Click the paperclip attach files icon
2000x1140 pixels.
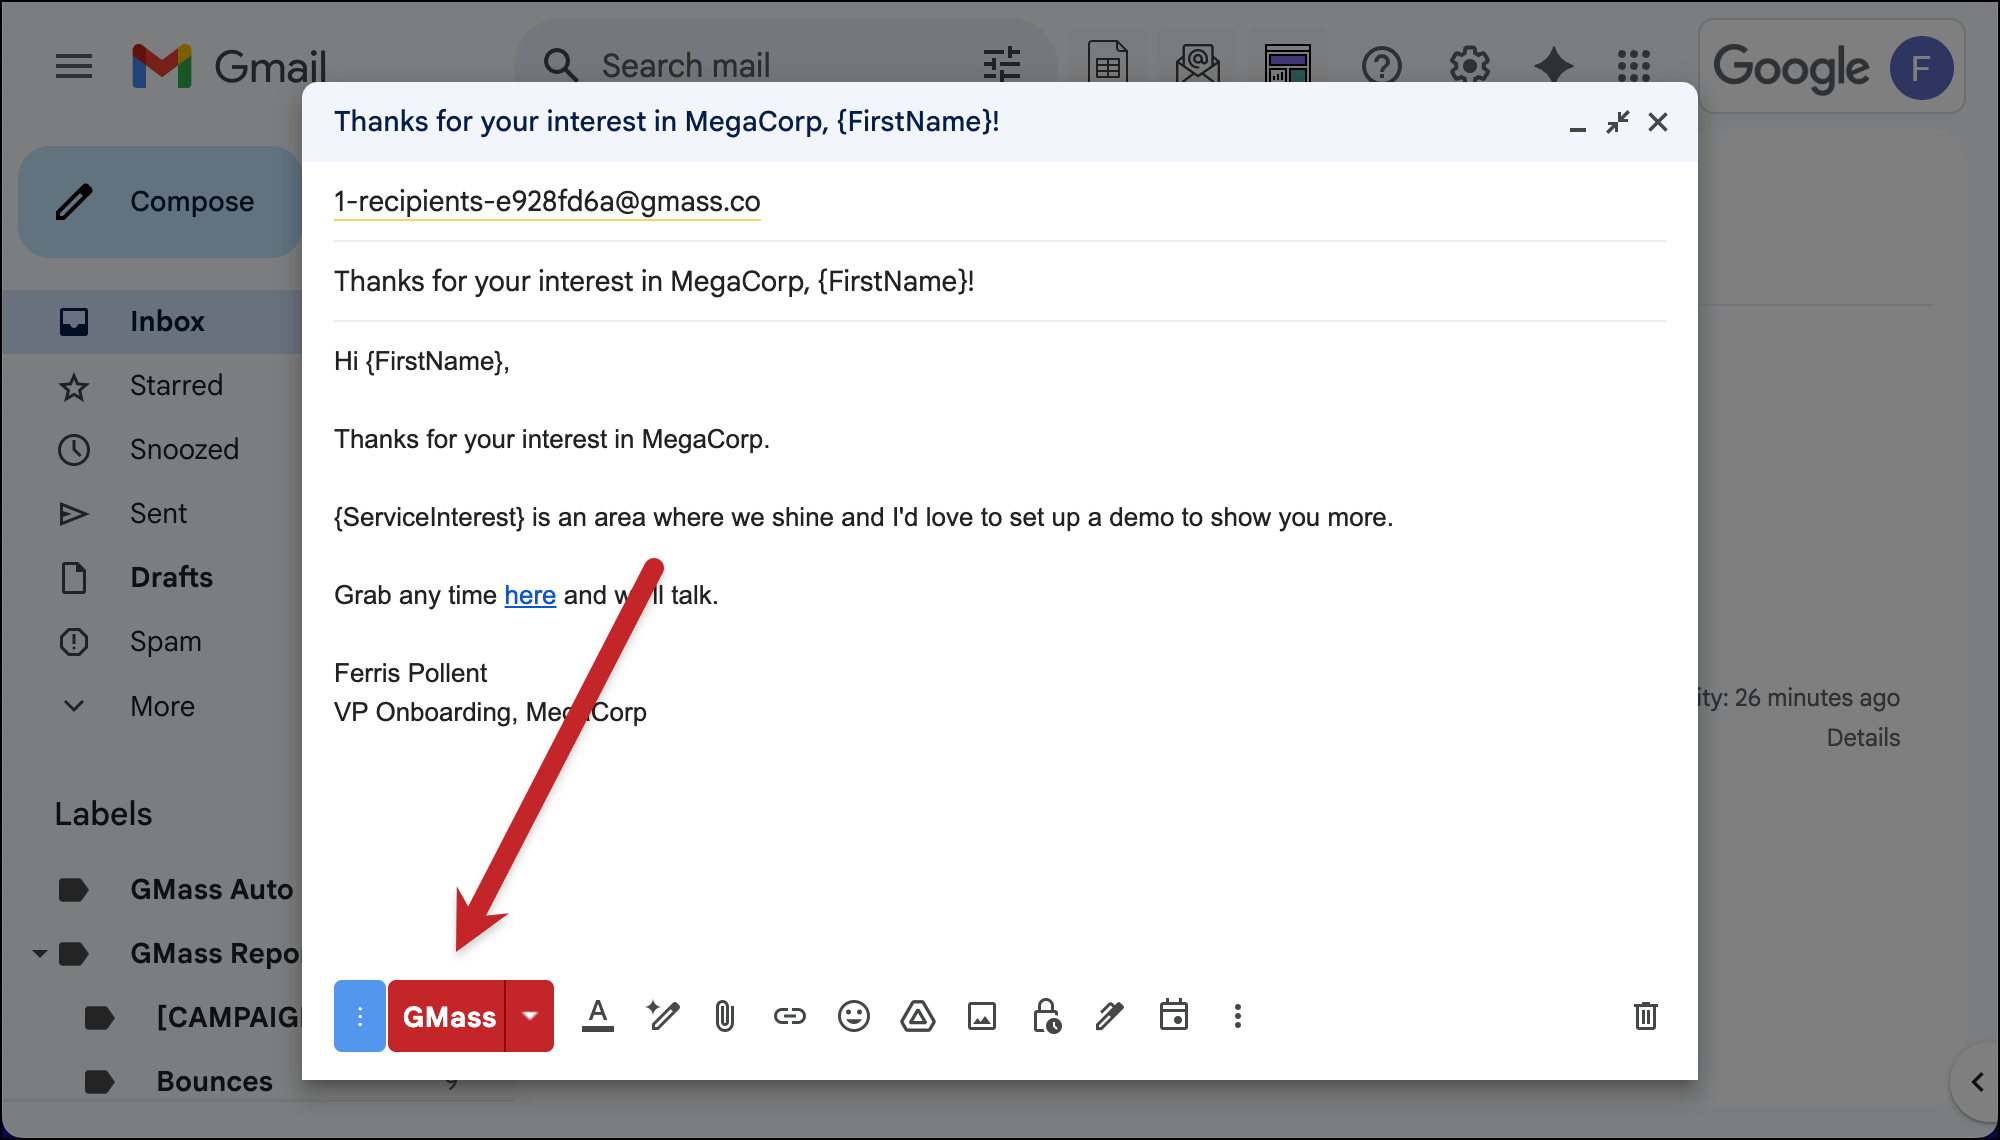pos(725,1016)
